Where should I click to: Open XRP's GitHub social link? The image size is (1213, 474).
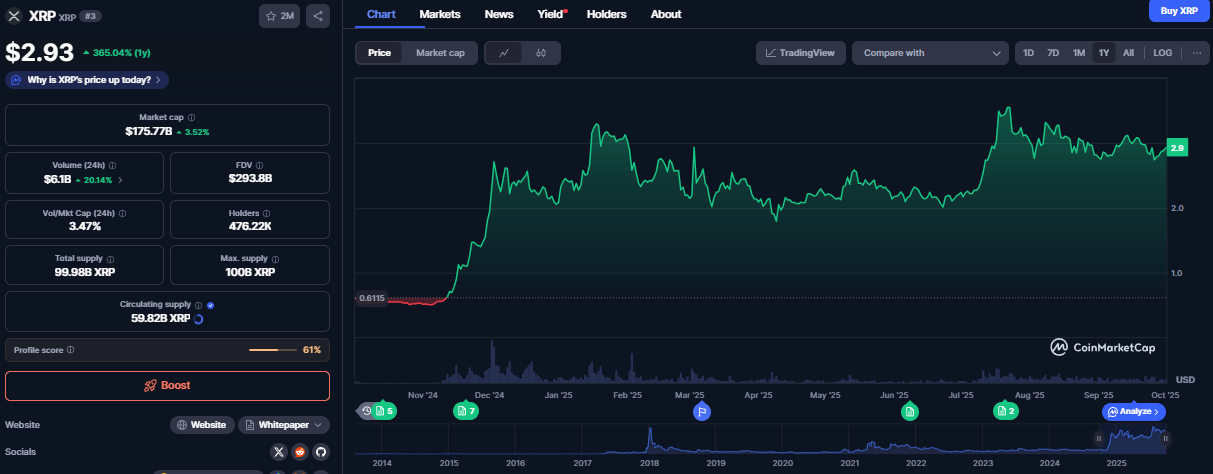[x=321, y=452]
